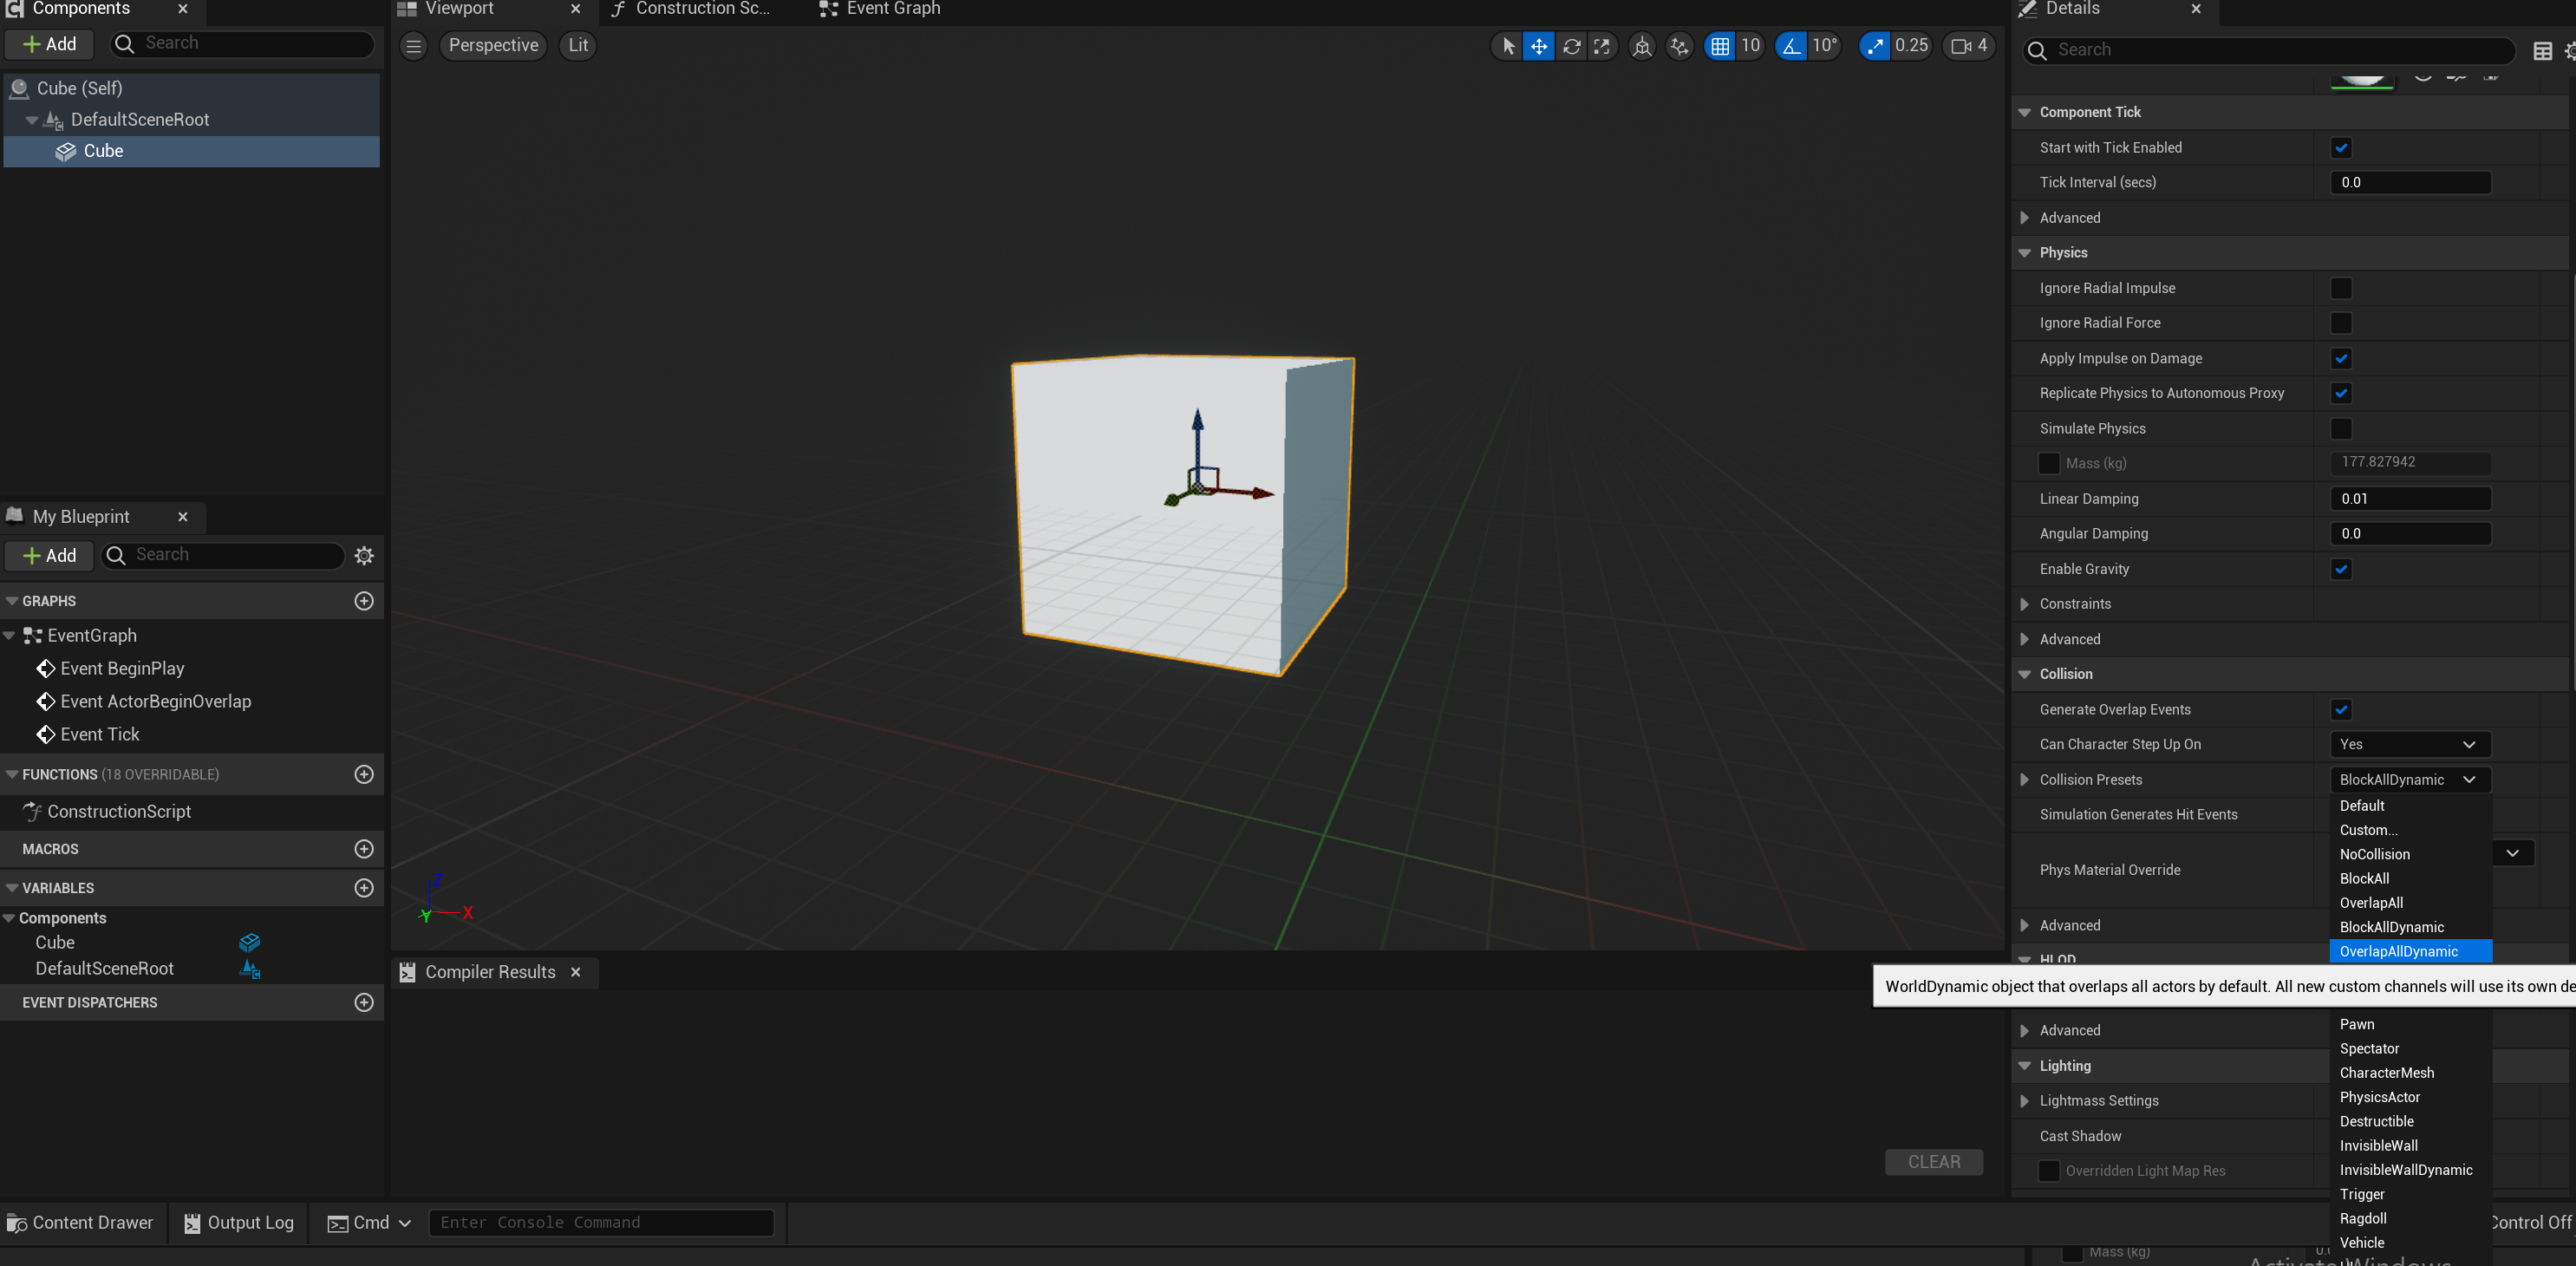The image size is (2576, 1266).
Task: Add a new event dispatcher with plus icon
Action: (x=364, y=1003)
